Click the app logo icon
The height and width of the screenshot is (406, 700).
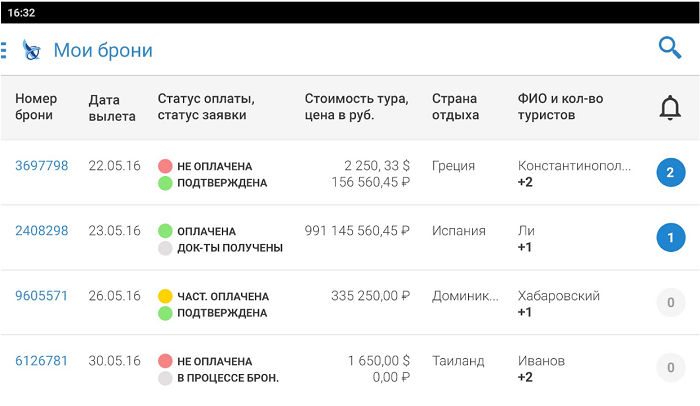pos(31,50)
